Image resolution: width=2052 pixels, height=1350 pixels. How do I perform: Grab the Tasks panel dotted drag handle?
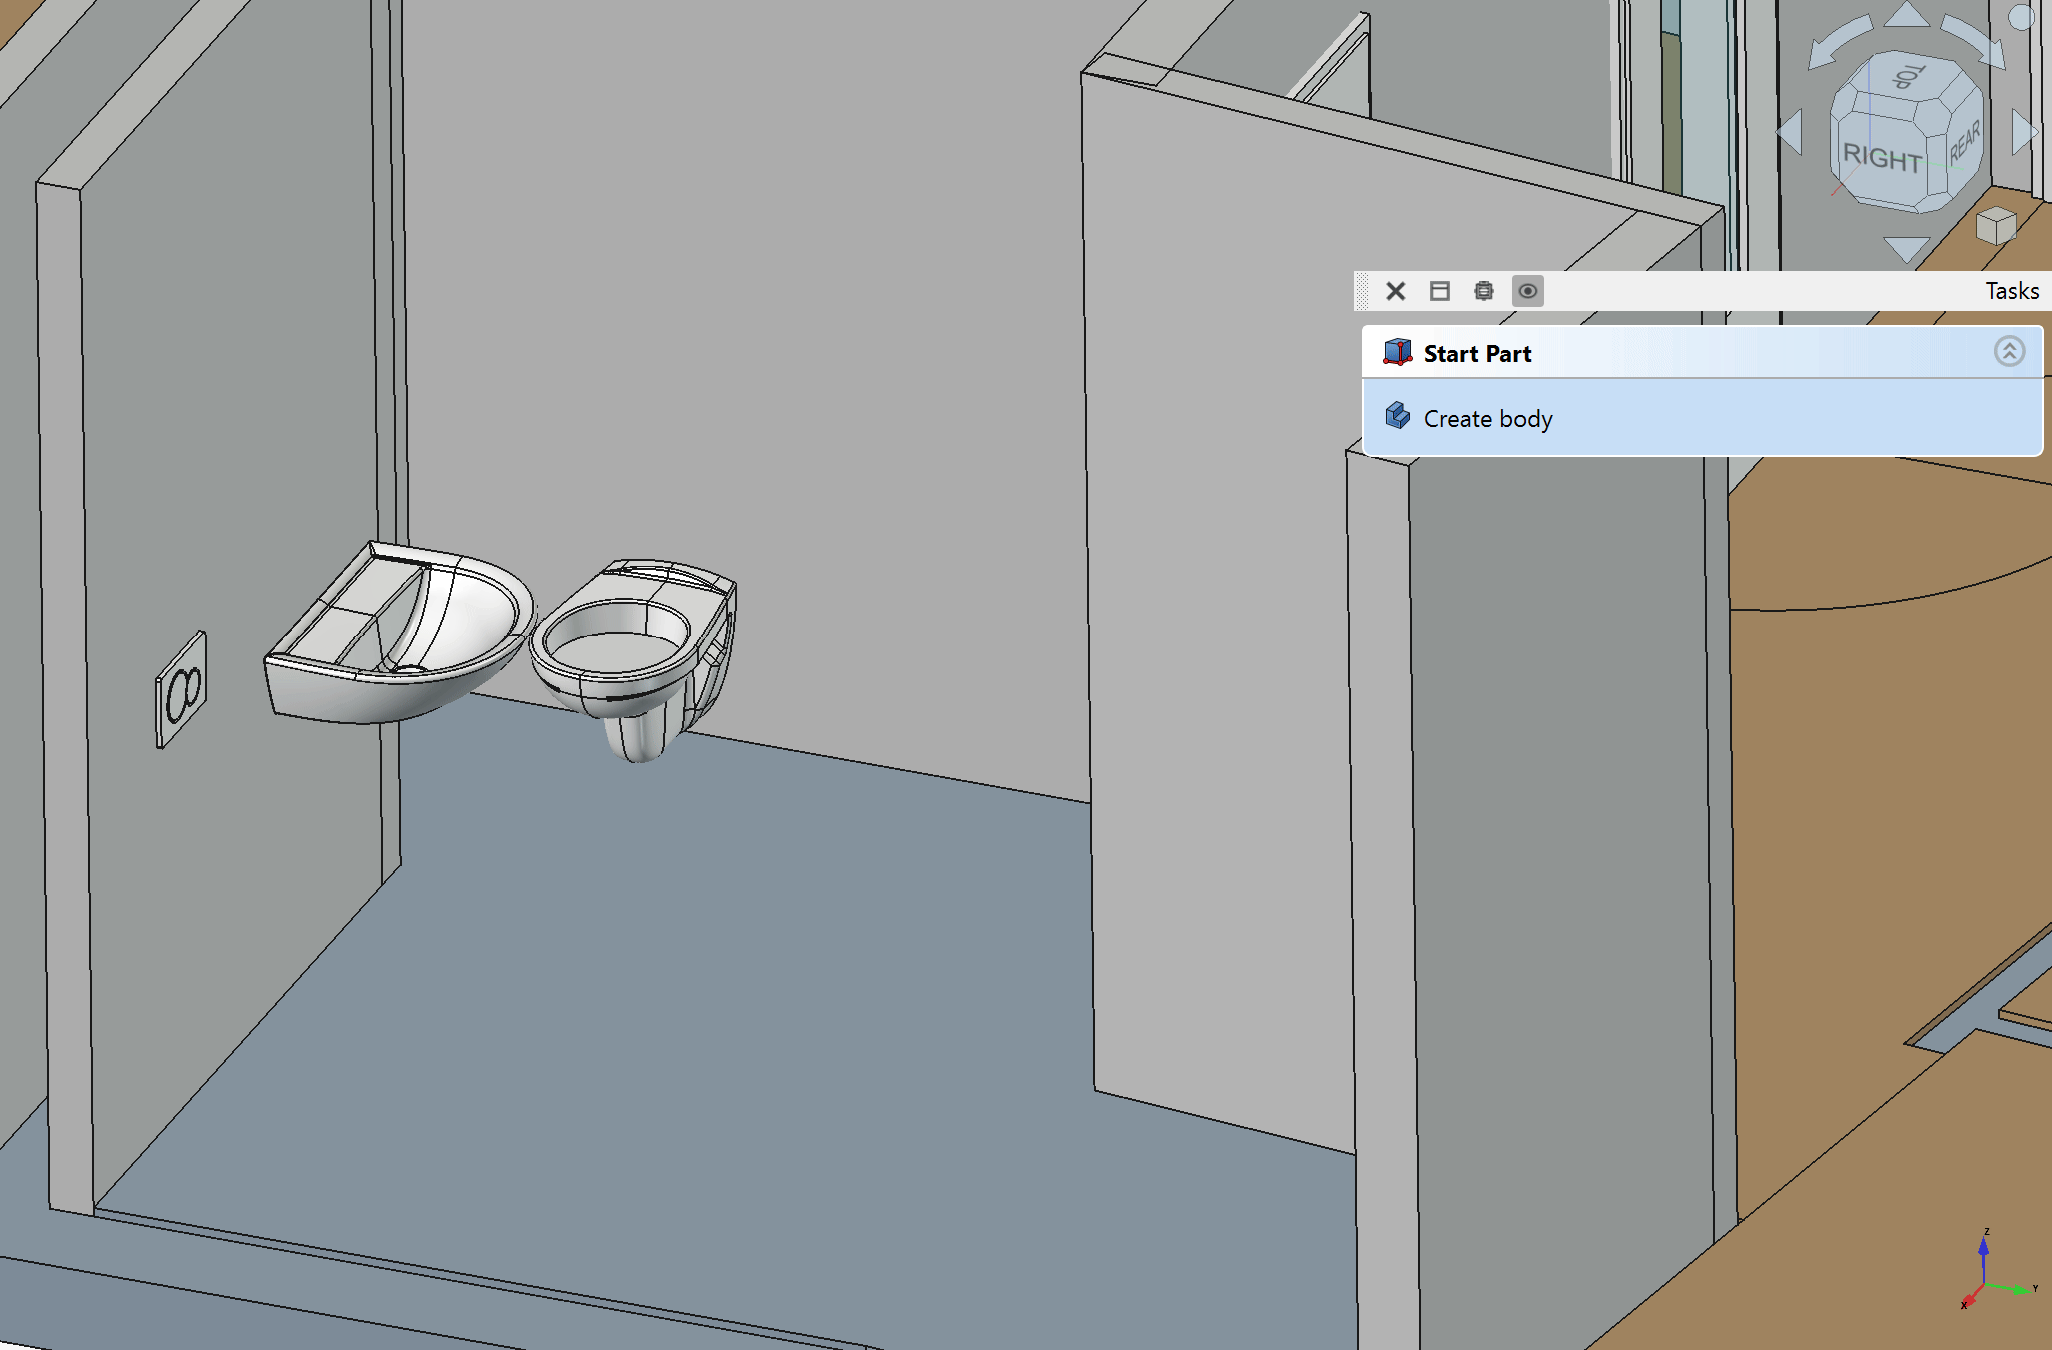point(1362,291)
